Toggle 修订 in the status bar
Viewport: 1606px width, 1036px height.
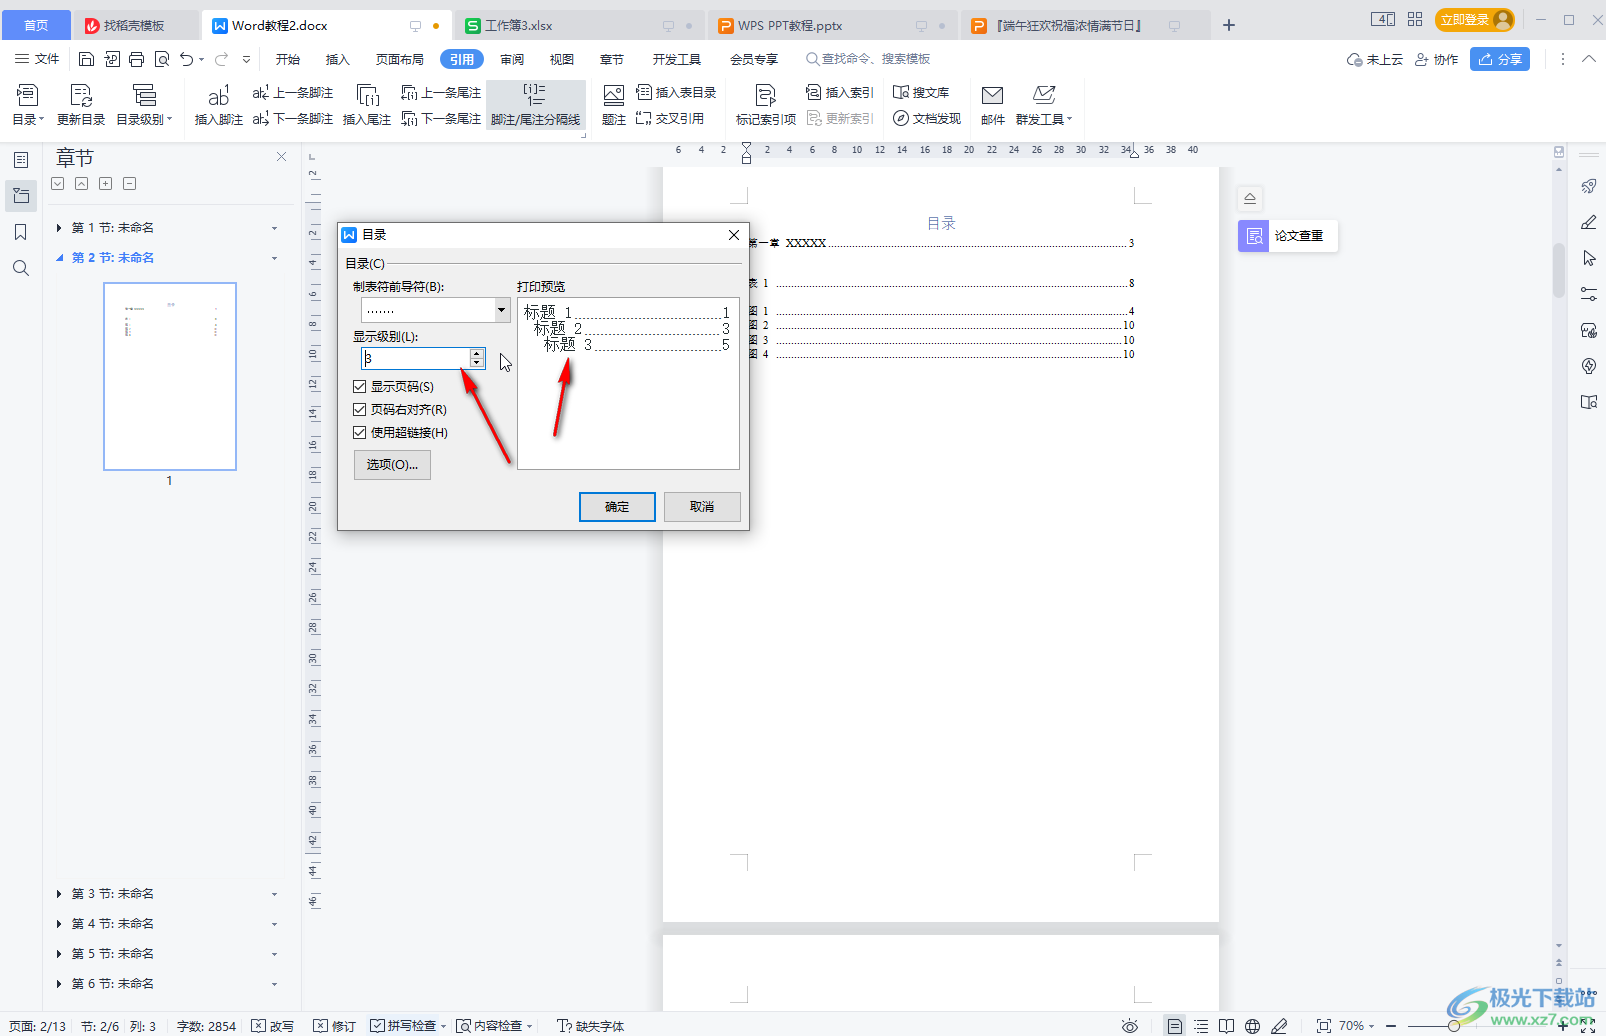tap(335, 1026)
